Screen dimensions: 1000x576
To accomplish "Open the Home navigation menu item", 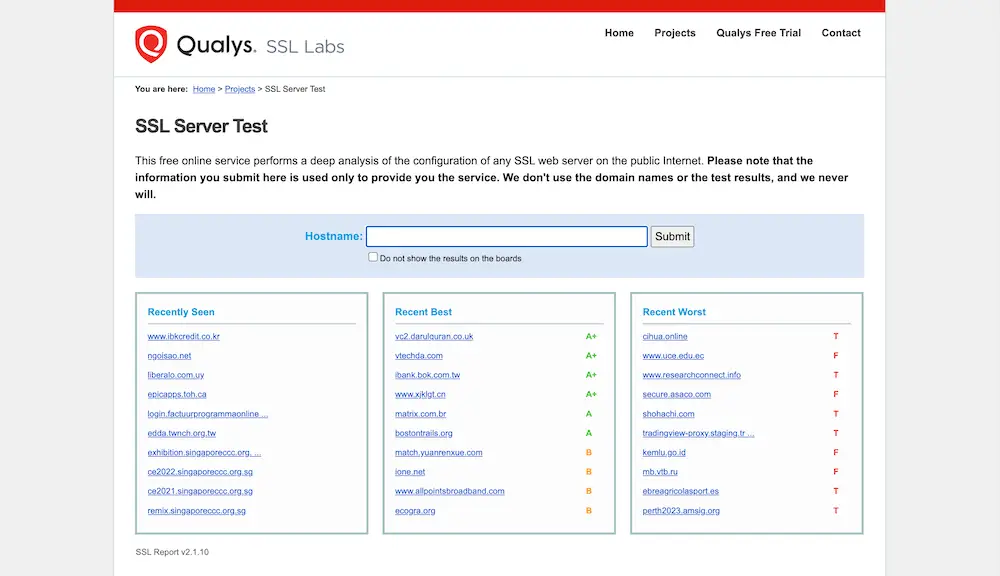I will (619, 33).
